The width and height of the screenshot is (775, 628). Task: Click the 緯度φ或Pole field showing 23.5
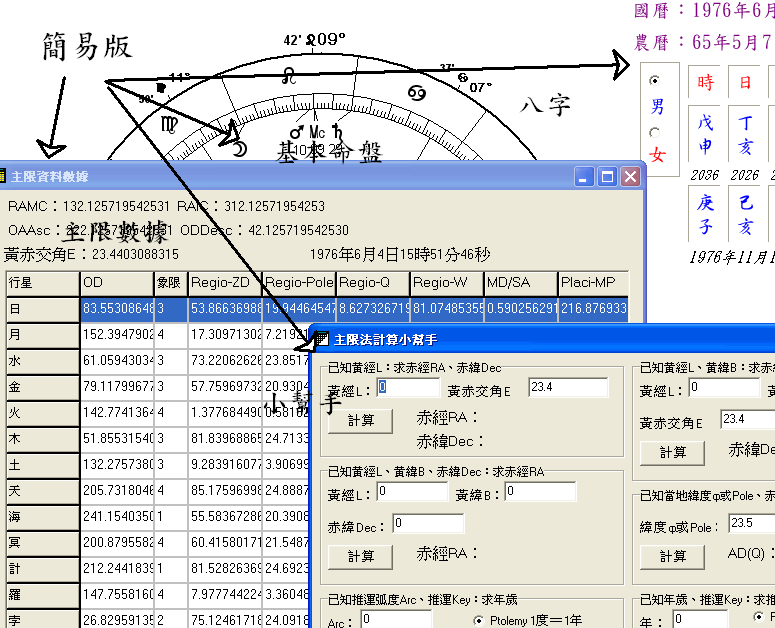click(x=752, y=523)
